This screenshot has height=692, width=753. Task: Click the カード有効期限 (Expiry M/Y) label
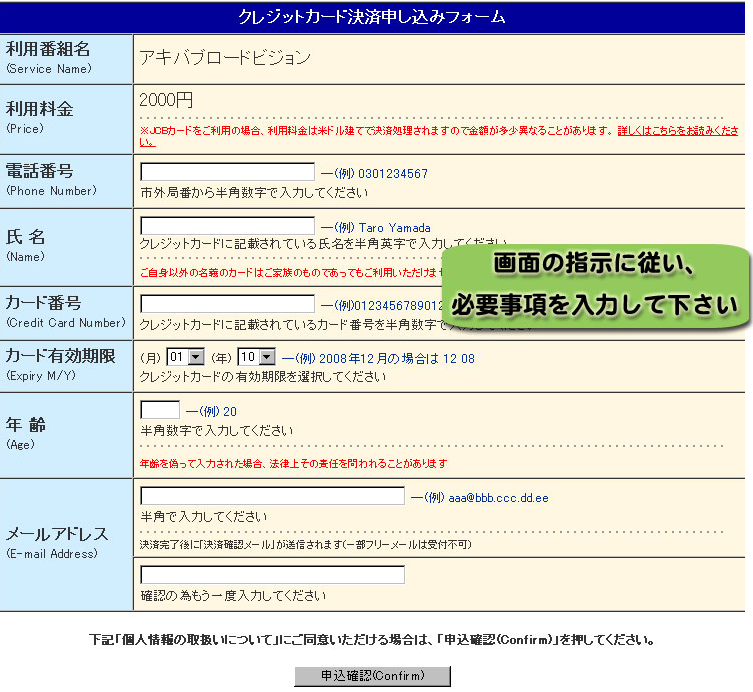pos(59,356)
